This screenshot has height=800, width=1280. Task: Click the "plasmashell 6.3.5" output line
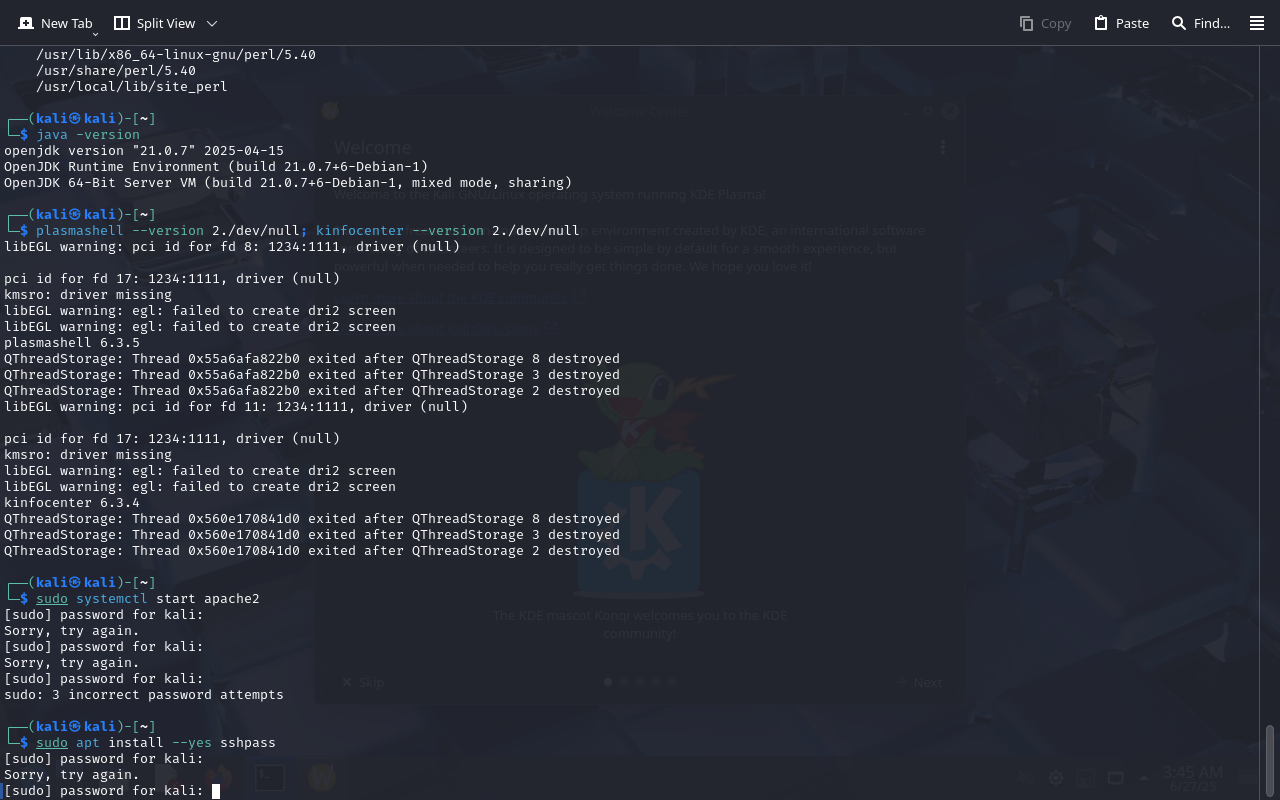point(72,343)
